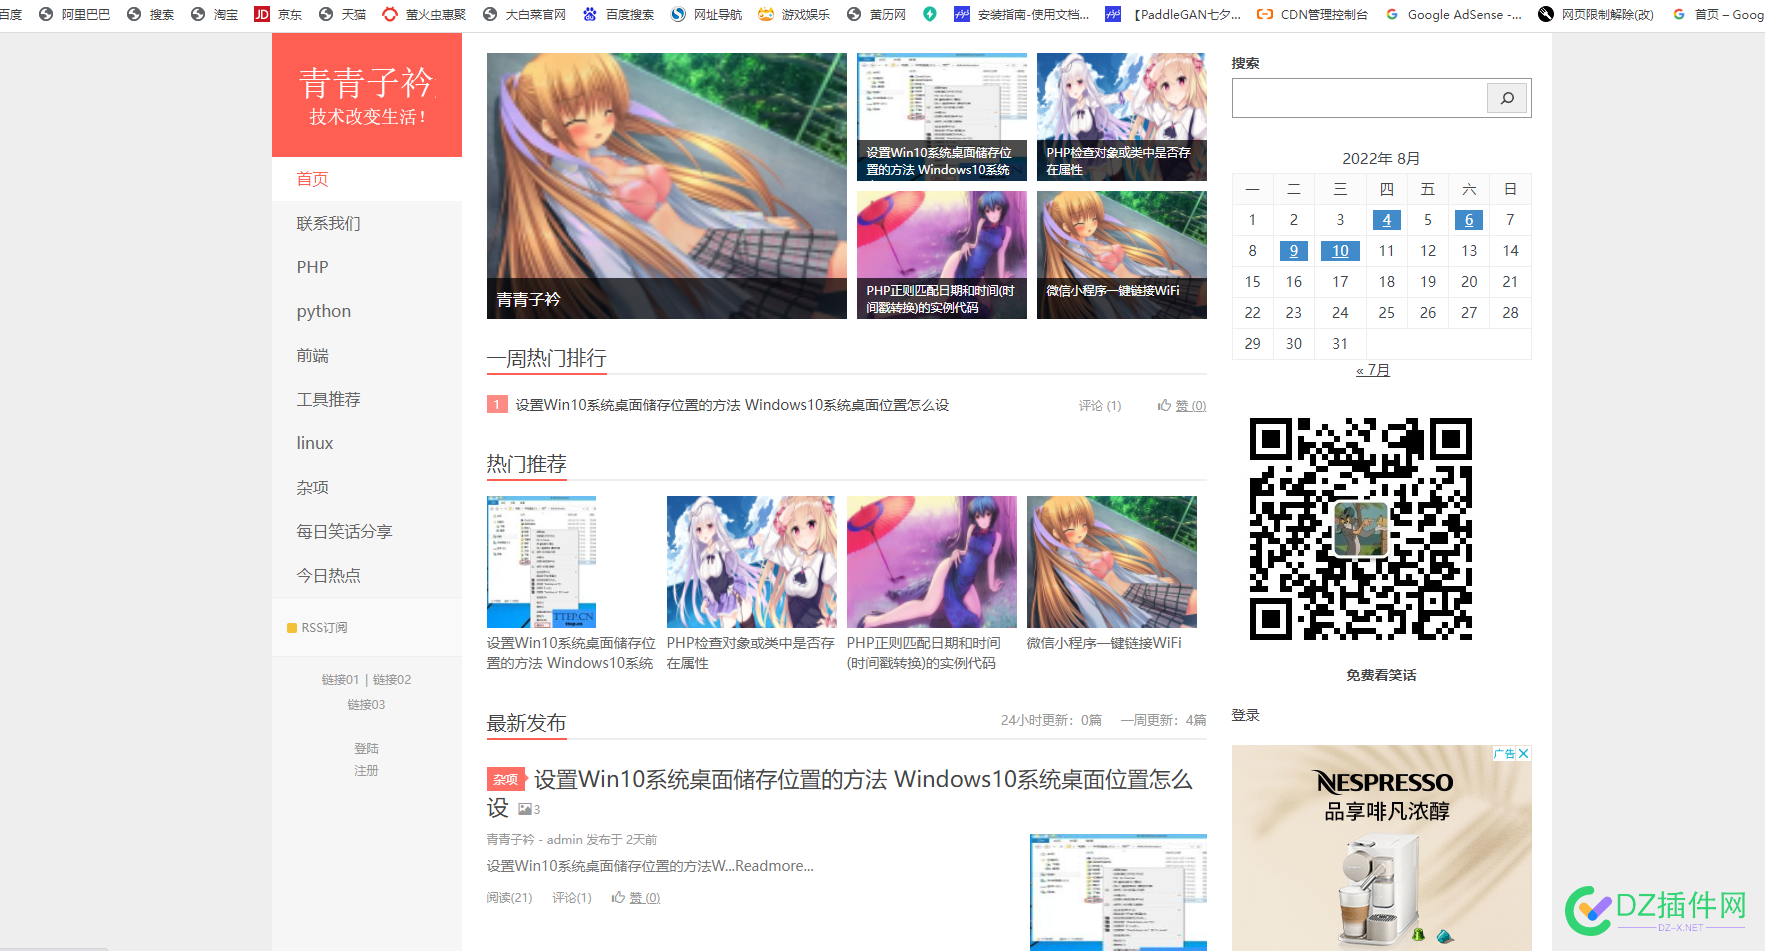Viewport: 1765px width, 951px height.
Task: Open the latest post title 设置Win10系统桌面储存位置
Action: (x=839, y=793)
